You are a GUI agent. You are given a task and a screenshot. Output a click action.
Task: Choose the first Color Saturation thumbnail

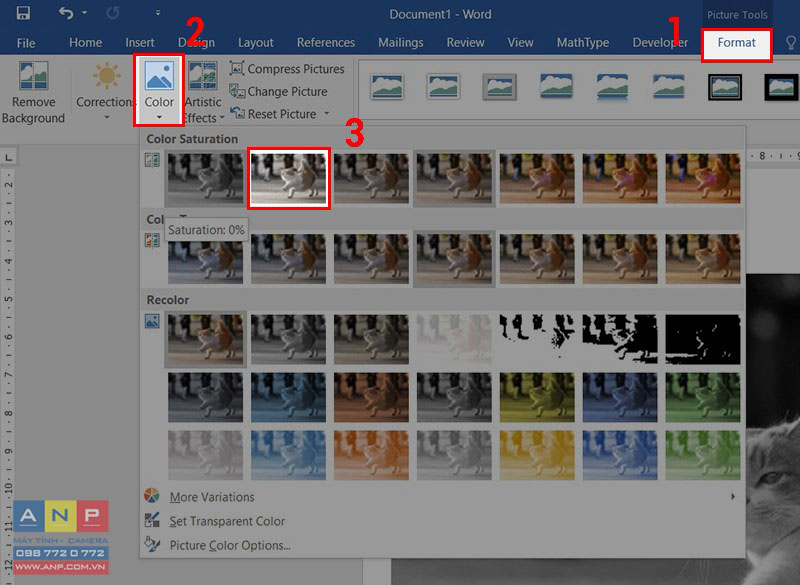(x=206, y=179)
